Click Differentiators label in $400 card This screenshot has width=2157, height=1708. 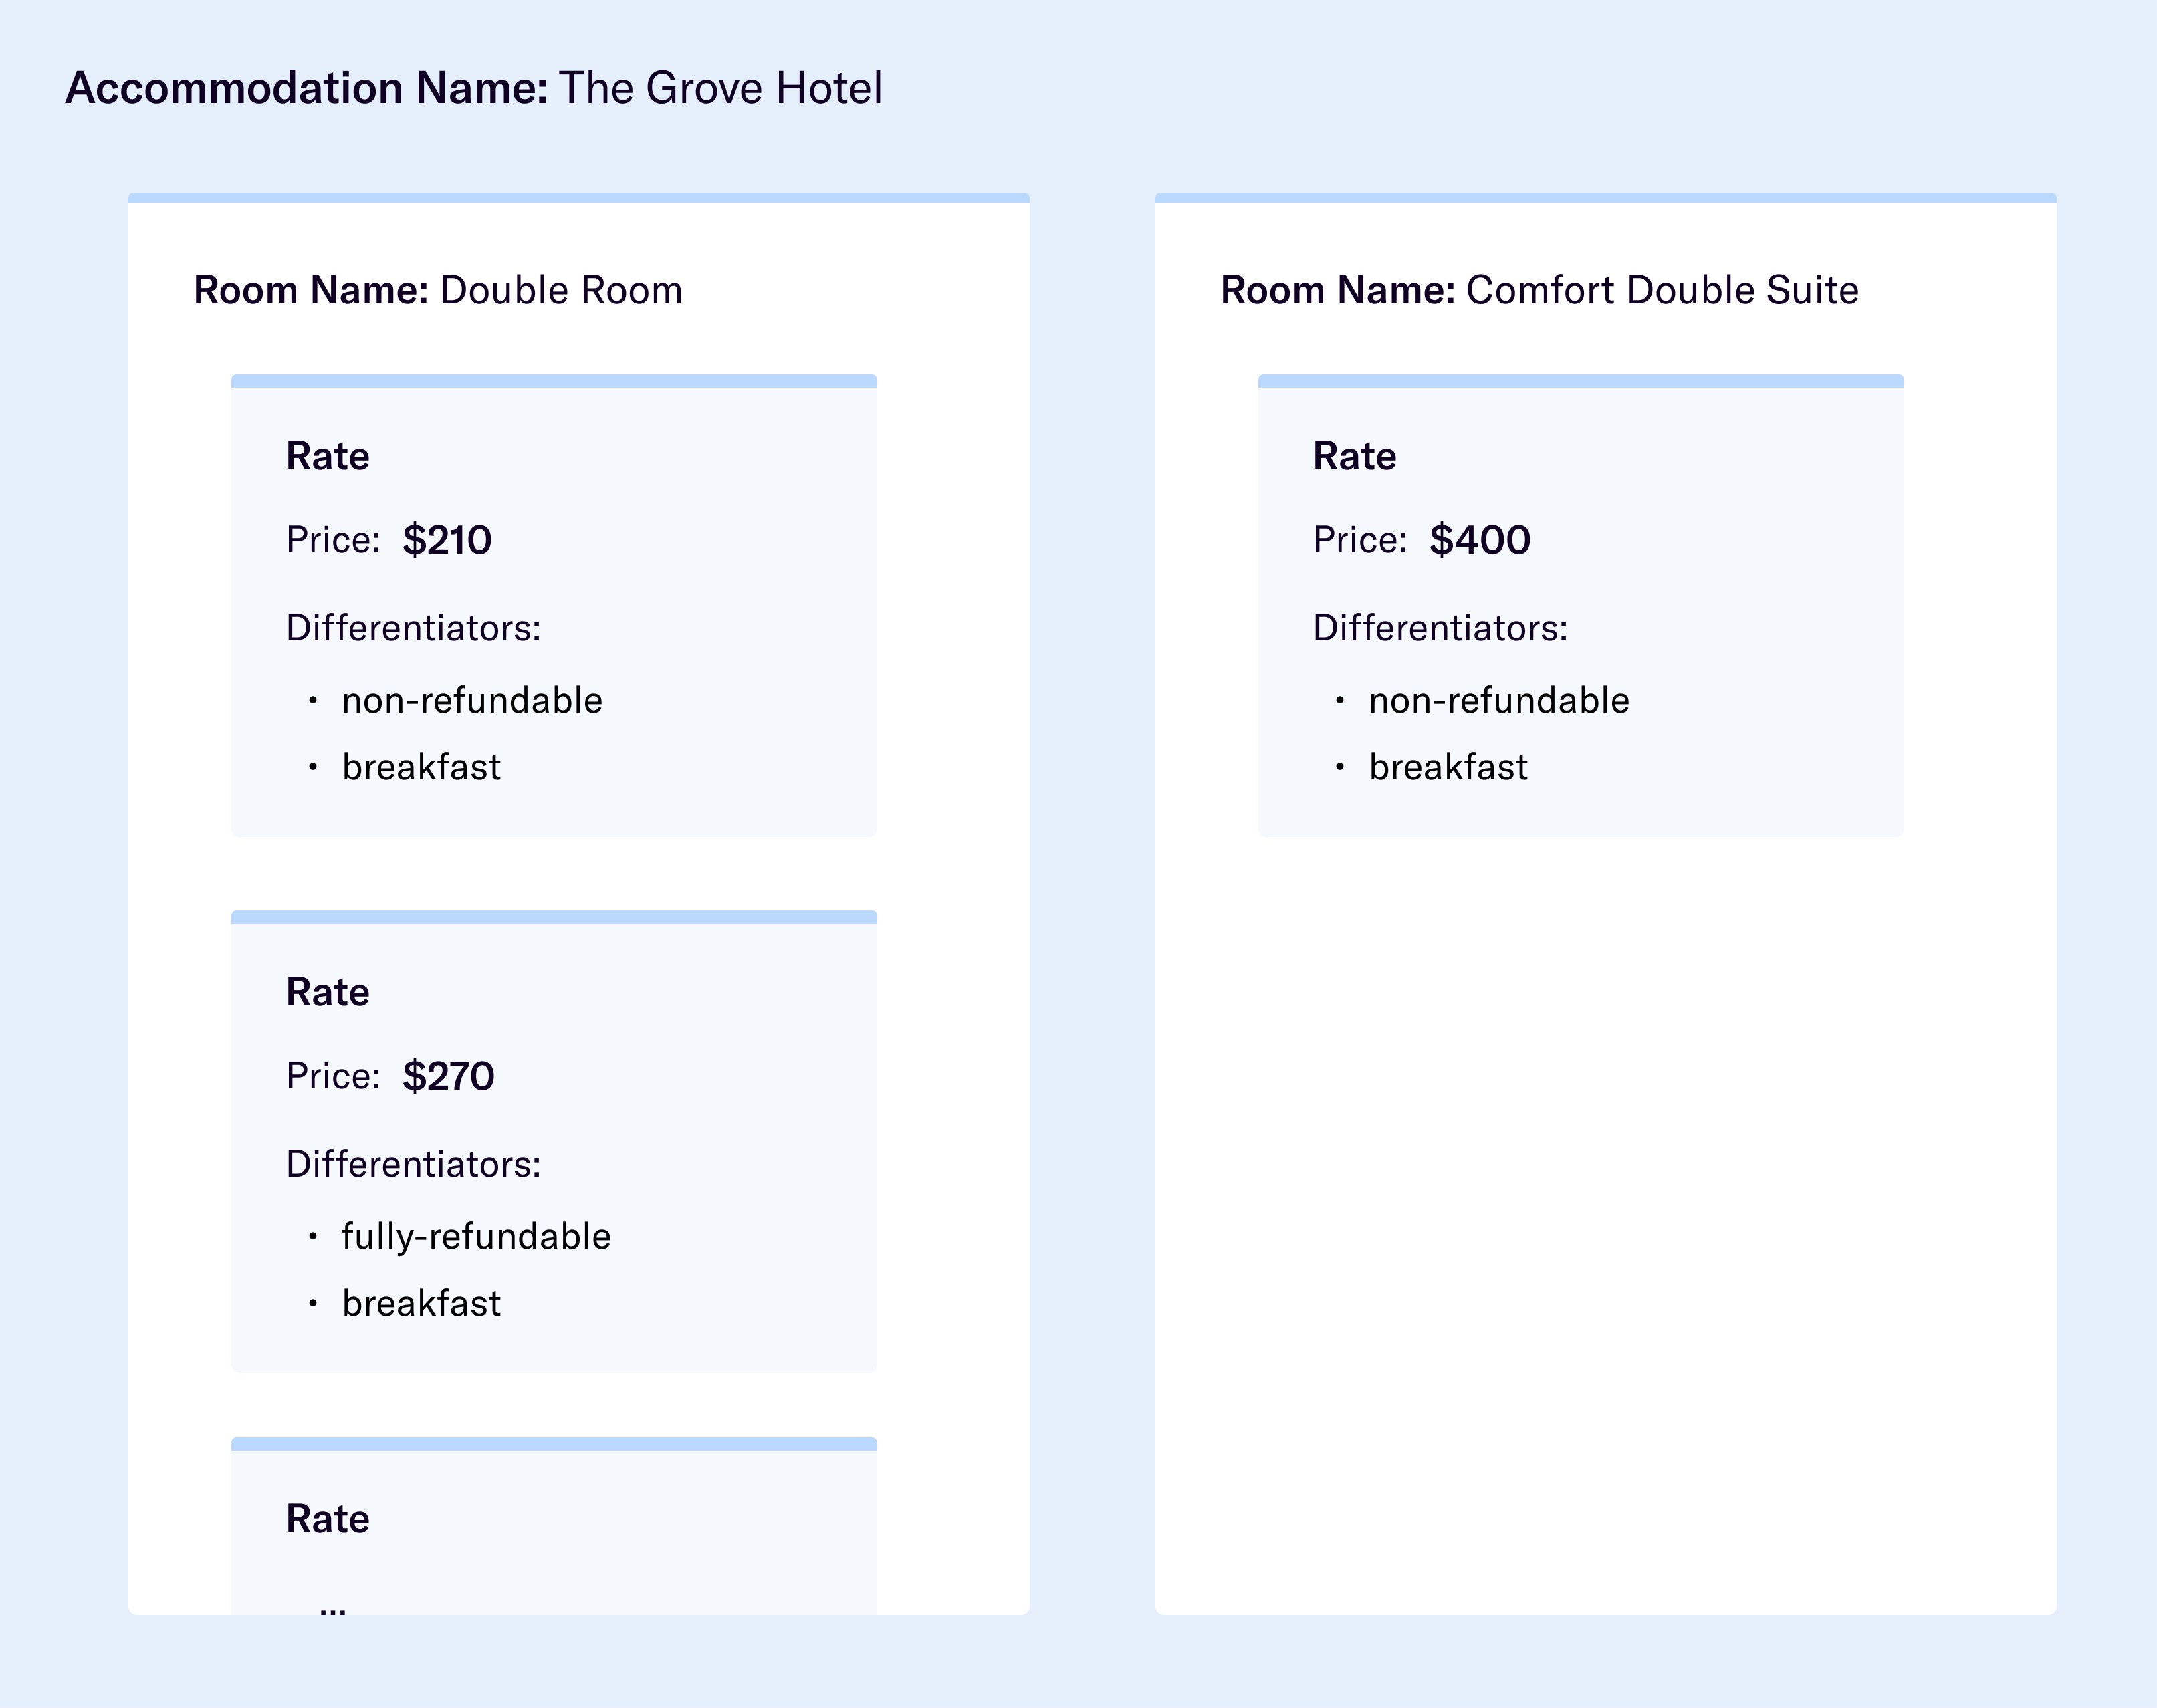(1440, 628)
